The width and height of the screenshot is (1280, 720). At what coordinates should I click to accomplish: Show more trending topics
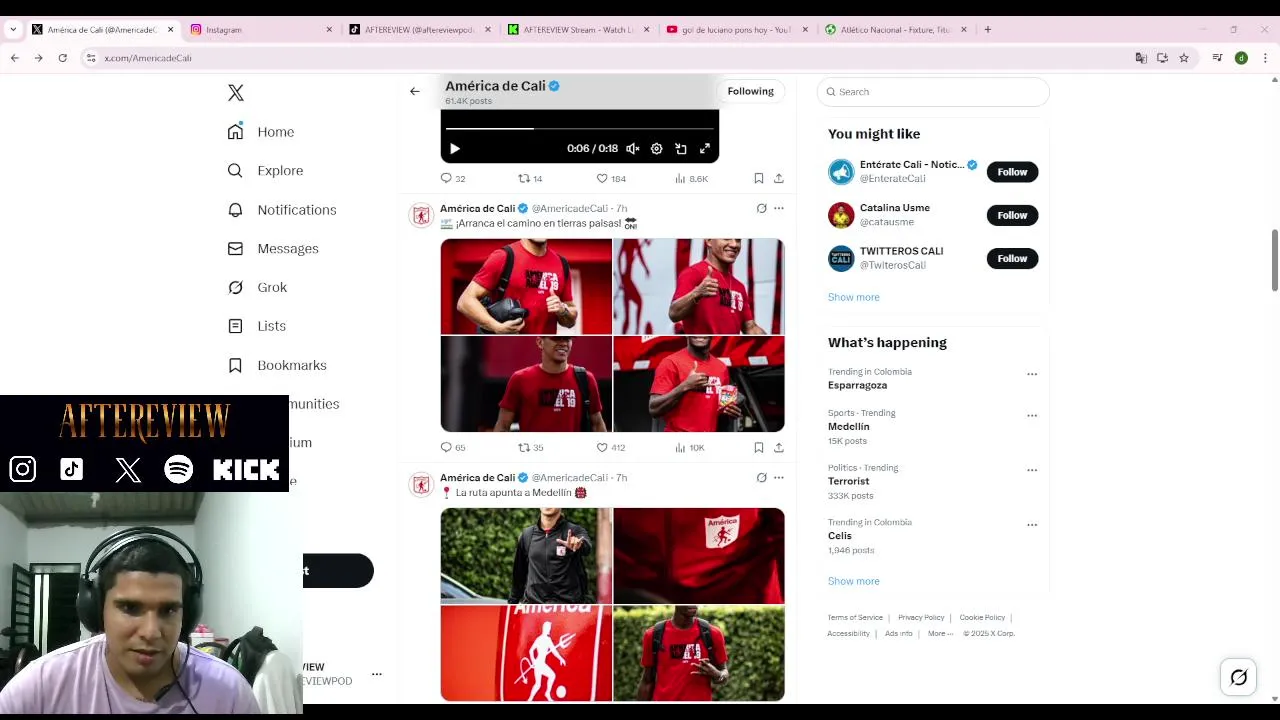point(853,581)
